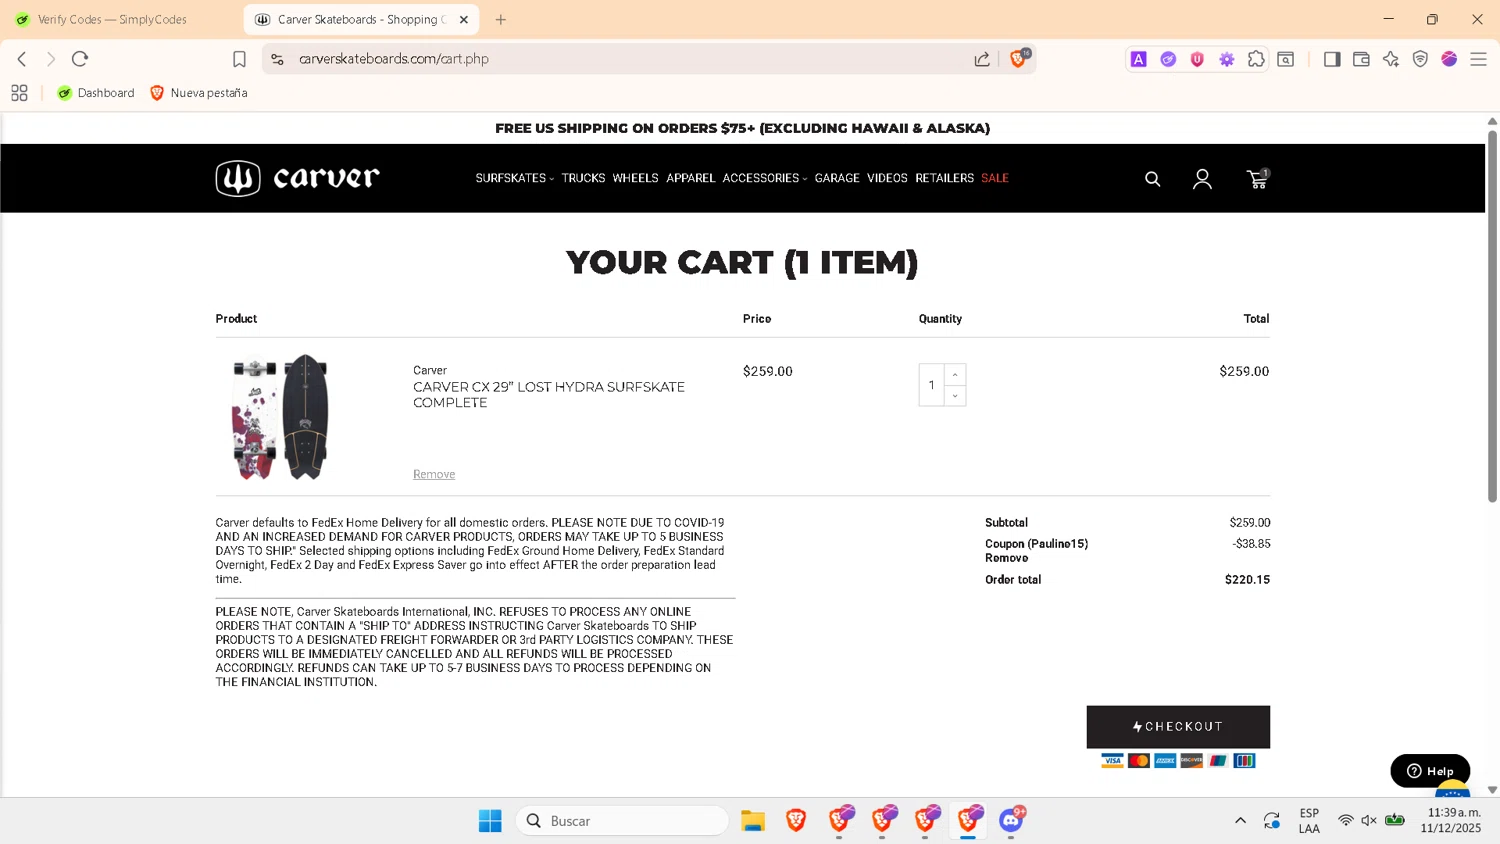Open the site search magnifier icon
The height and width of the screenshot is (844, 1500).
pyautogui.click(x=1152, y=179)
